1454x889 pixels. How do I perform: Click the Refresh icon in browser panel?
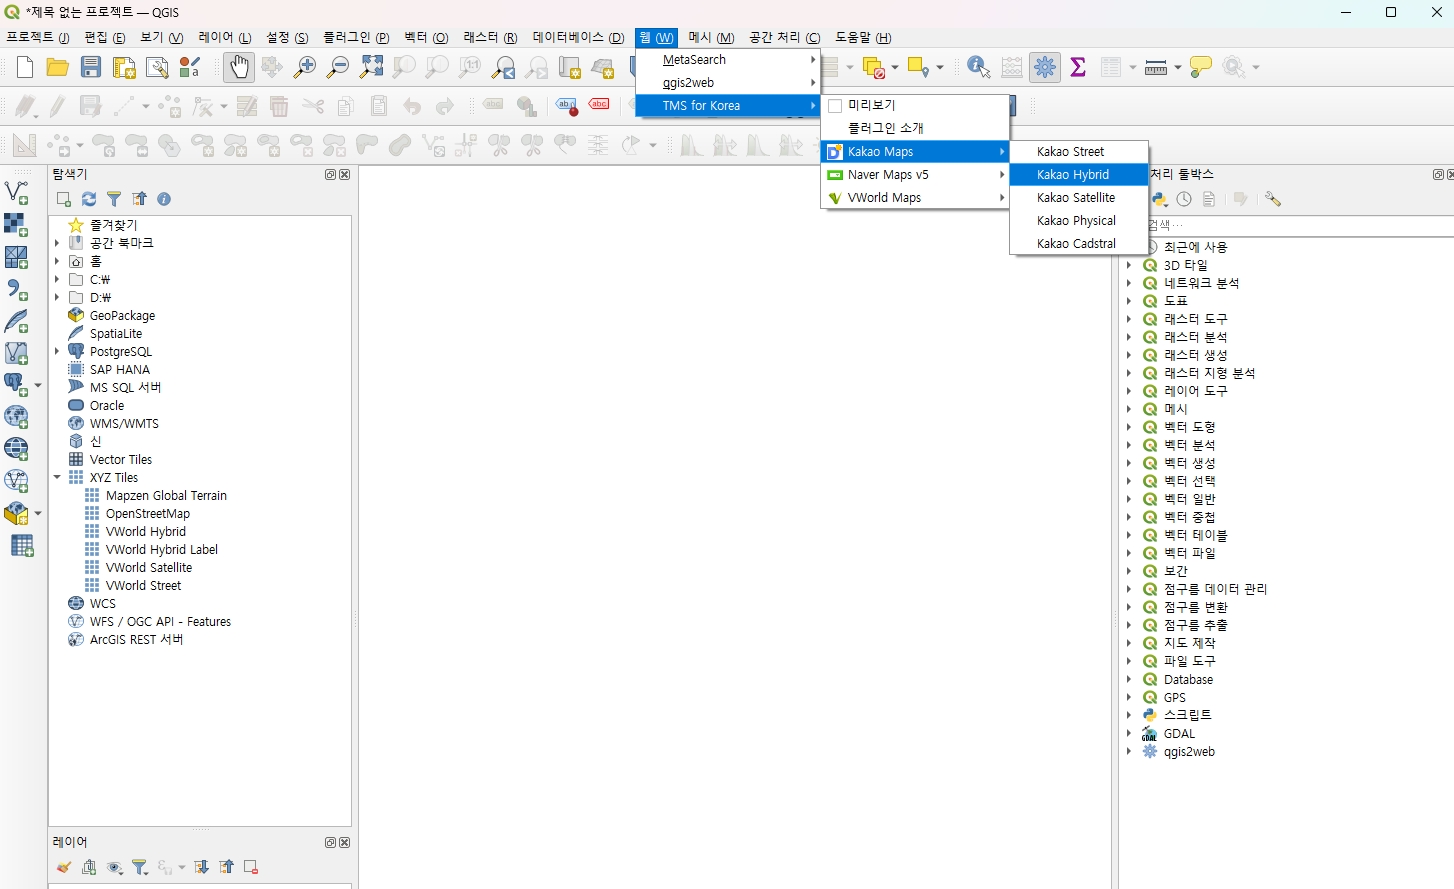pos(89,199)
